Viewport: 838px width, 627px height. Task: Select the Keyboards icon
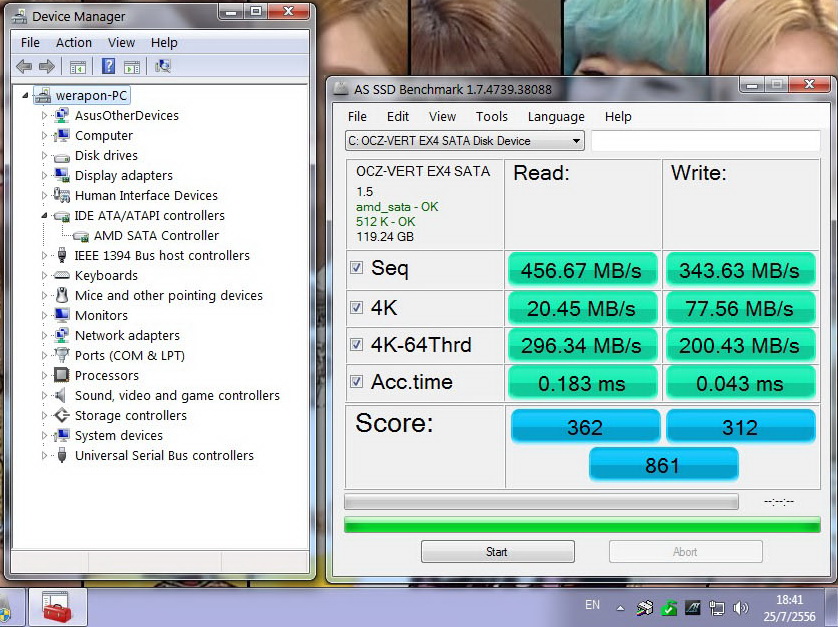click(62, 275)
